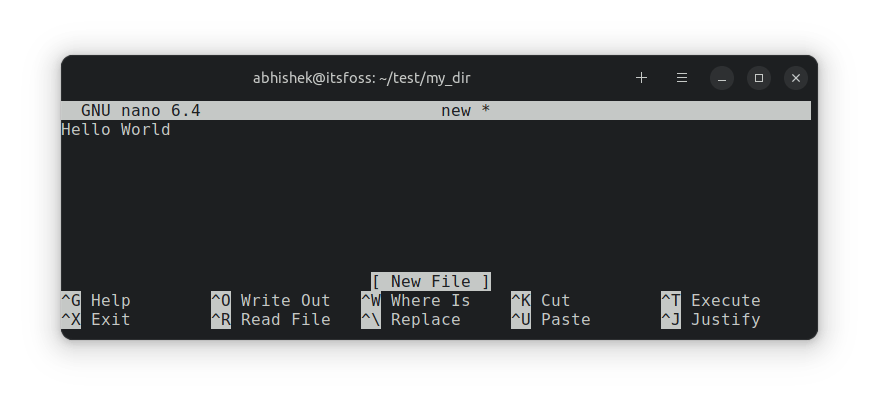Click the ^G Help shortcut
879x407 pixels.
coord(96,300)
